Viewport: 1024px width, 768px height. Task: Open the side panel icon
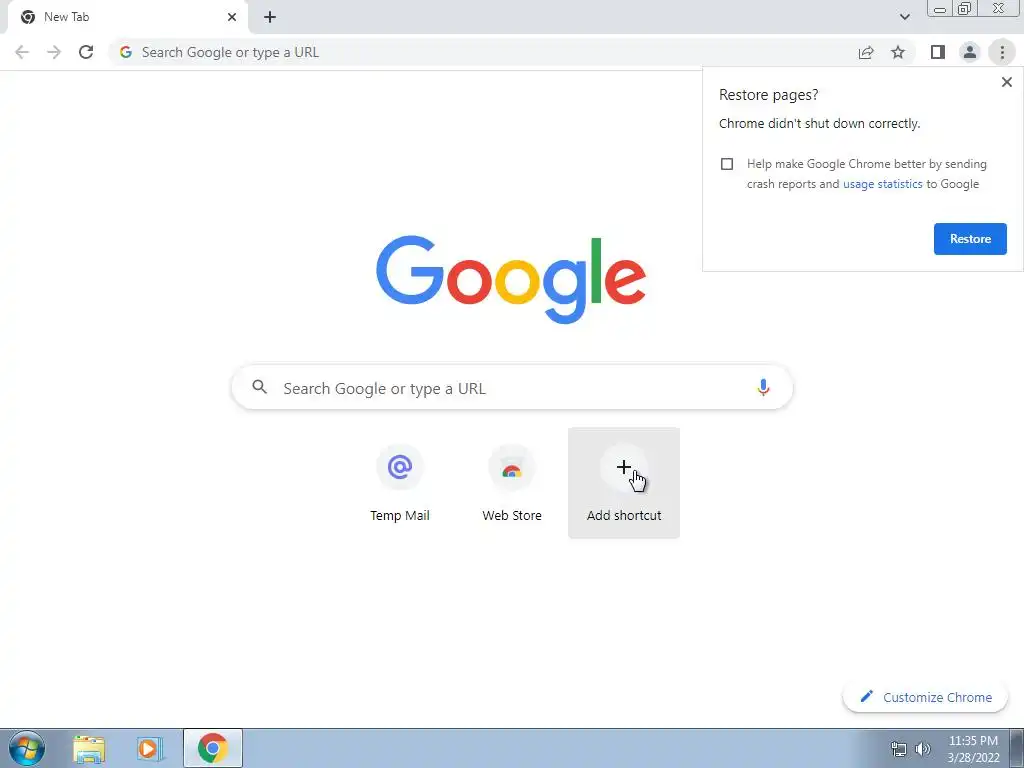(x=938, y=52)
